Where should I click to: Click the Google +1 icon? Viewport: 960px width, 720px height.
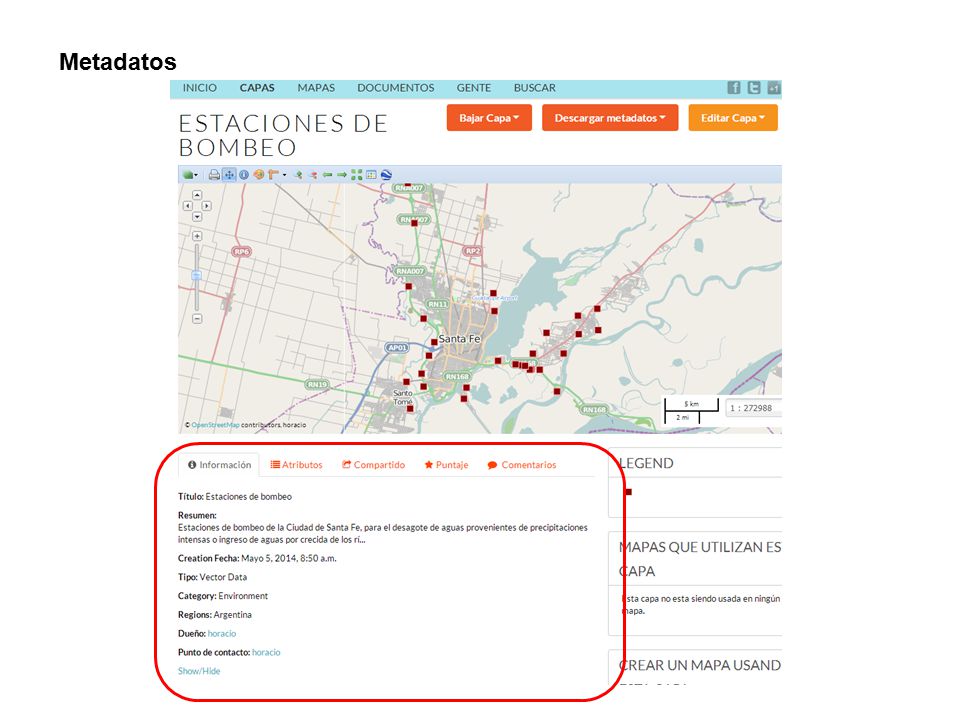pos(774,88)
